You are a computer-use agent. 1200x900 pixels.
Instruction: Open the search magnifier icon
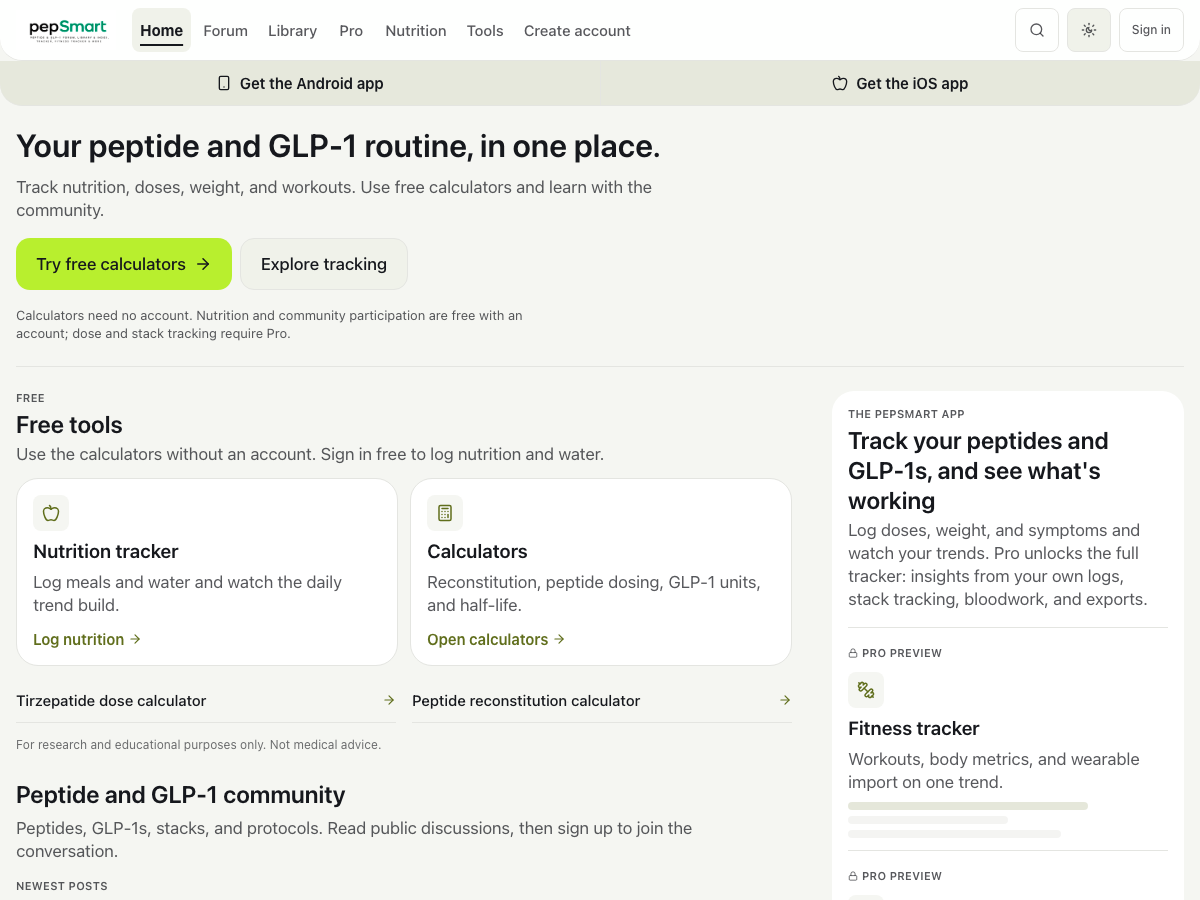coord(1037,30)
